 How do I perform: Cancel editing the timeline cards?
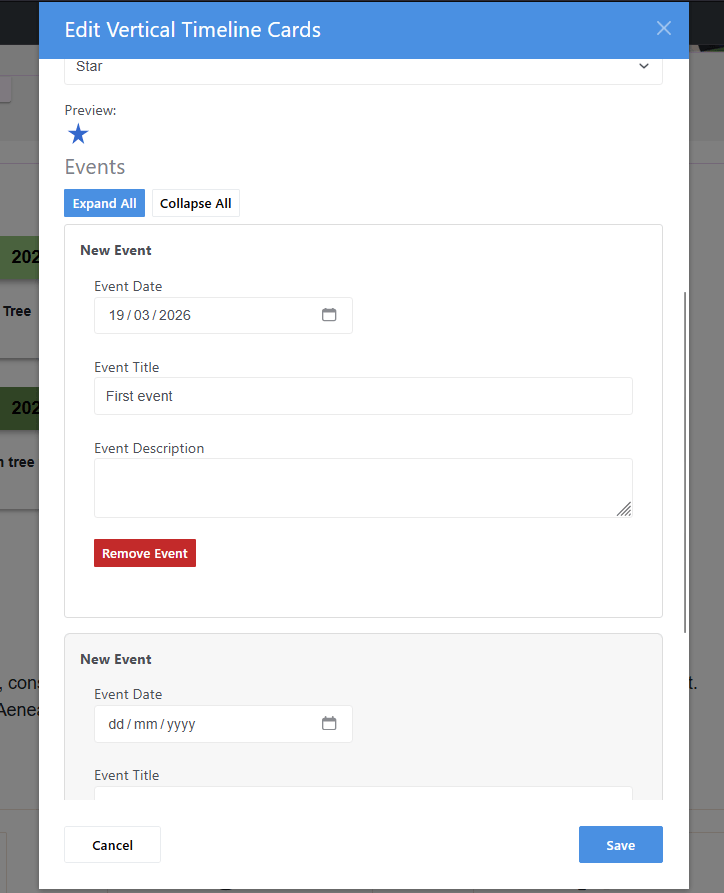coord(112,845)
